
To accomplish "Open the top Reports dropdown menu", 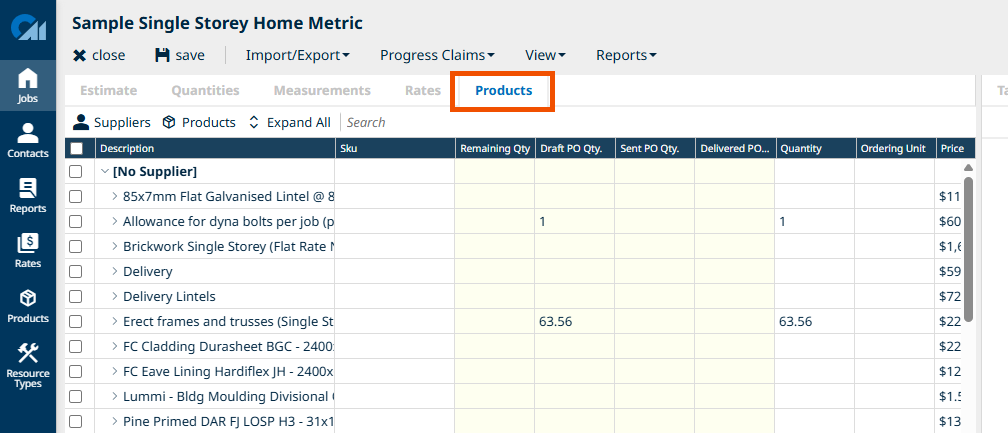I will (x=626, y=55).
